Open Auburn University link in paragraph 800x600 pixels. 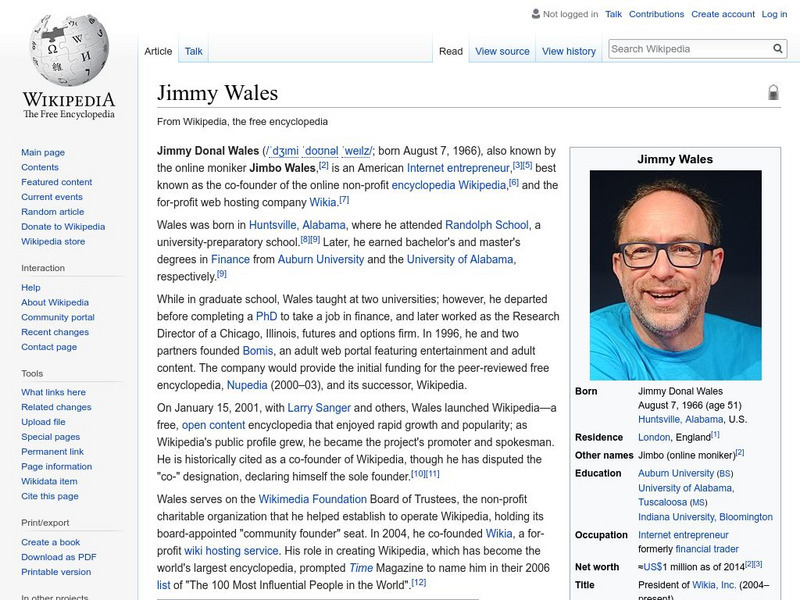click(x=321, y=259)
